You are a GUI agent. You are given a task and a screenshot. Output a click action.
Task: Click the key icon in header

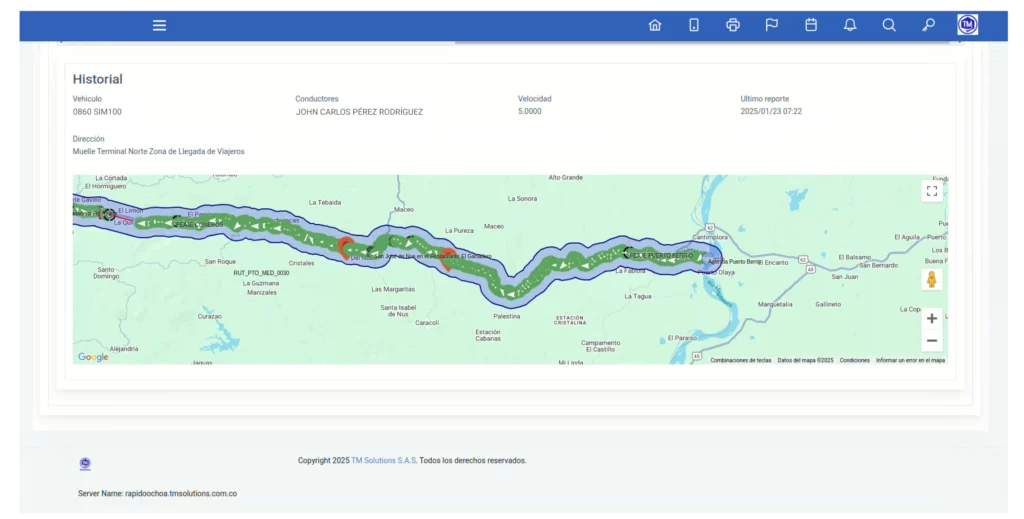(928, 25)
